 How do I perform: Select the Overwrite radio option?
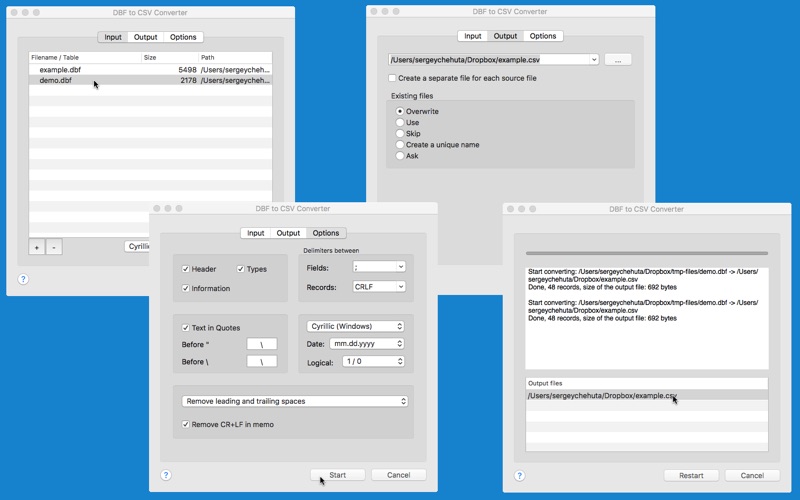coord(400,111)
